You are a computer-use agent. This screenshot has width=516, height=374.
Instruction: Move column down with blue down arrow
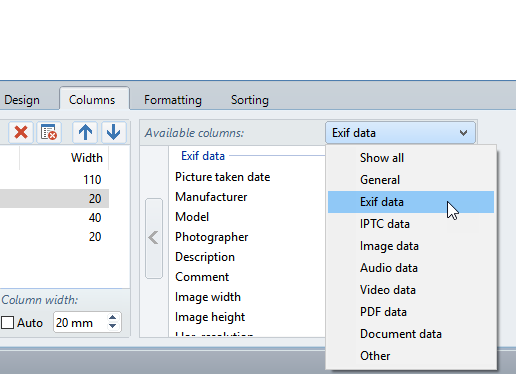[x=114, y=132]
